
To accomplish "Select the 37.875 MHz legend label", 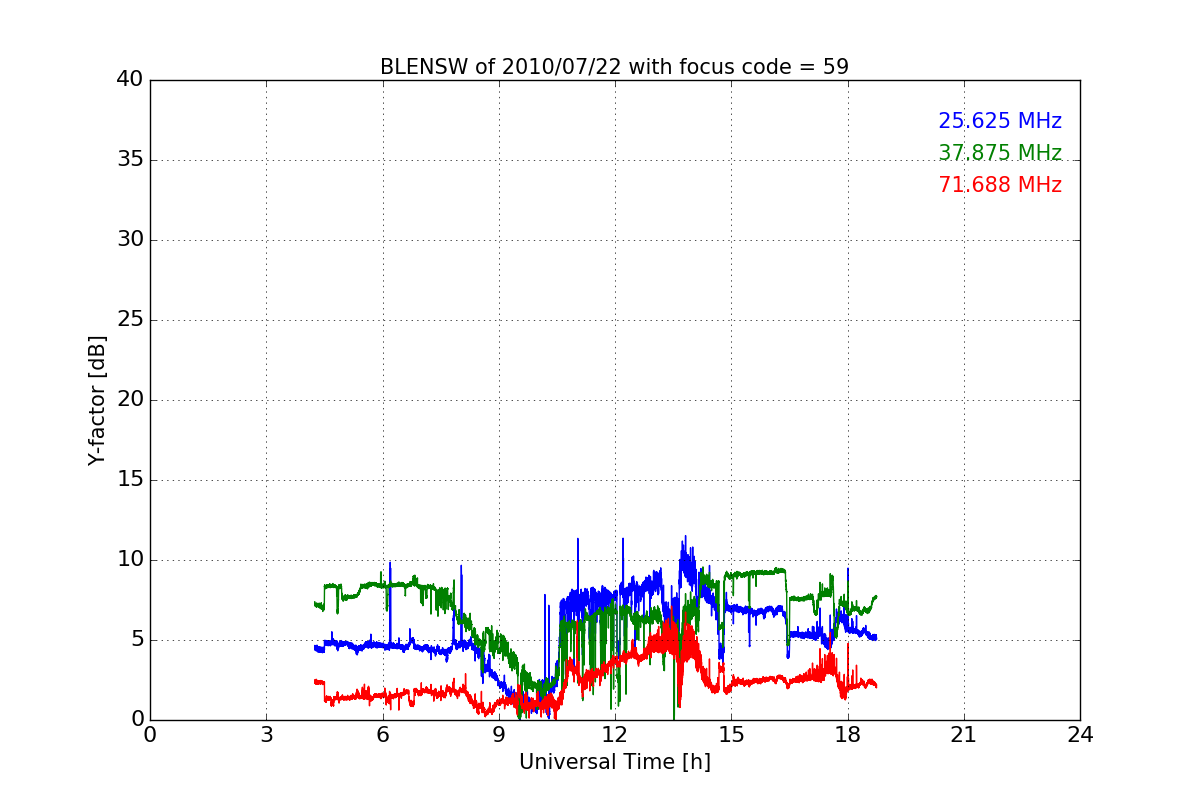I will tap(1000, 153).
